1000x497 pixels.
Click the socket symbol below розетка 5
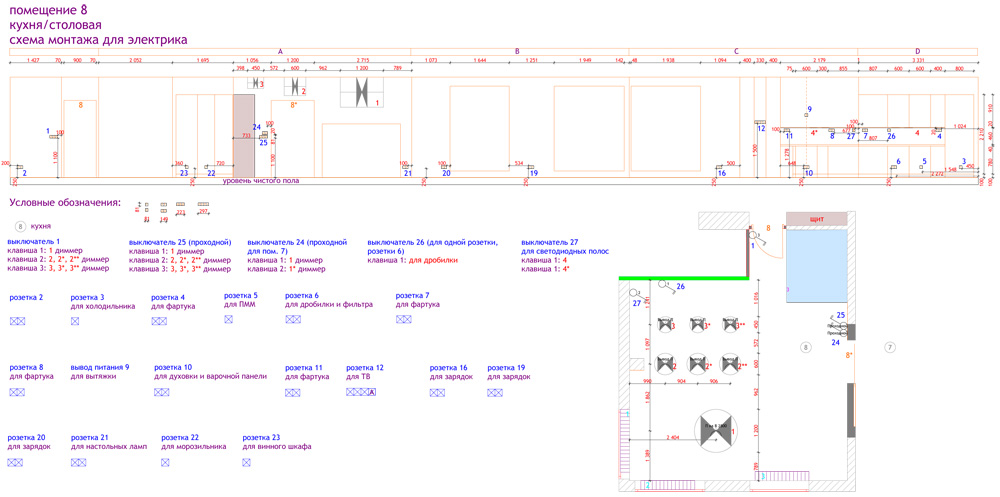point(229,320)
